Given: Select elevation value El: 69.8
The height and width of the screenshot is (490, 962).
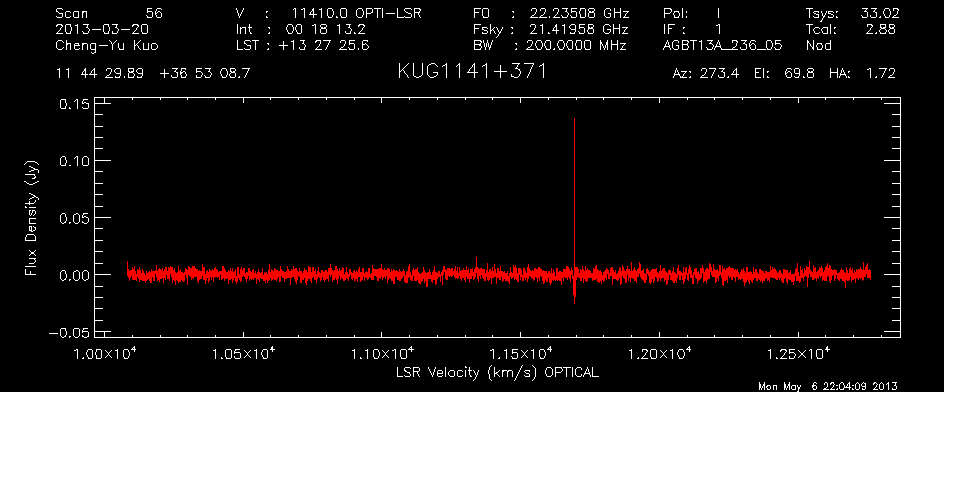Looking at the screenshot, I should click(x=785, y=74).
